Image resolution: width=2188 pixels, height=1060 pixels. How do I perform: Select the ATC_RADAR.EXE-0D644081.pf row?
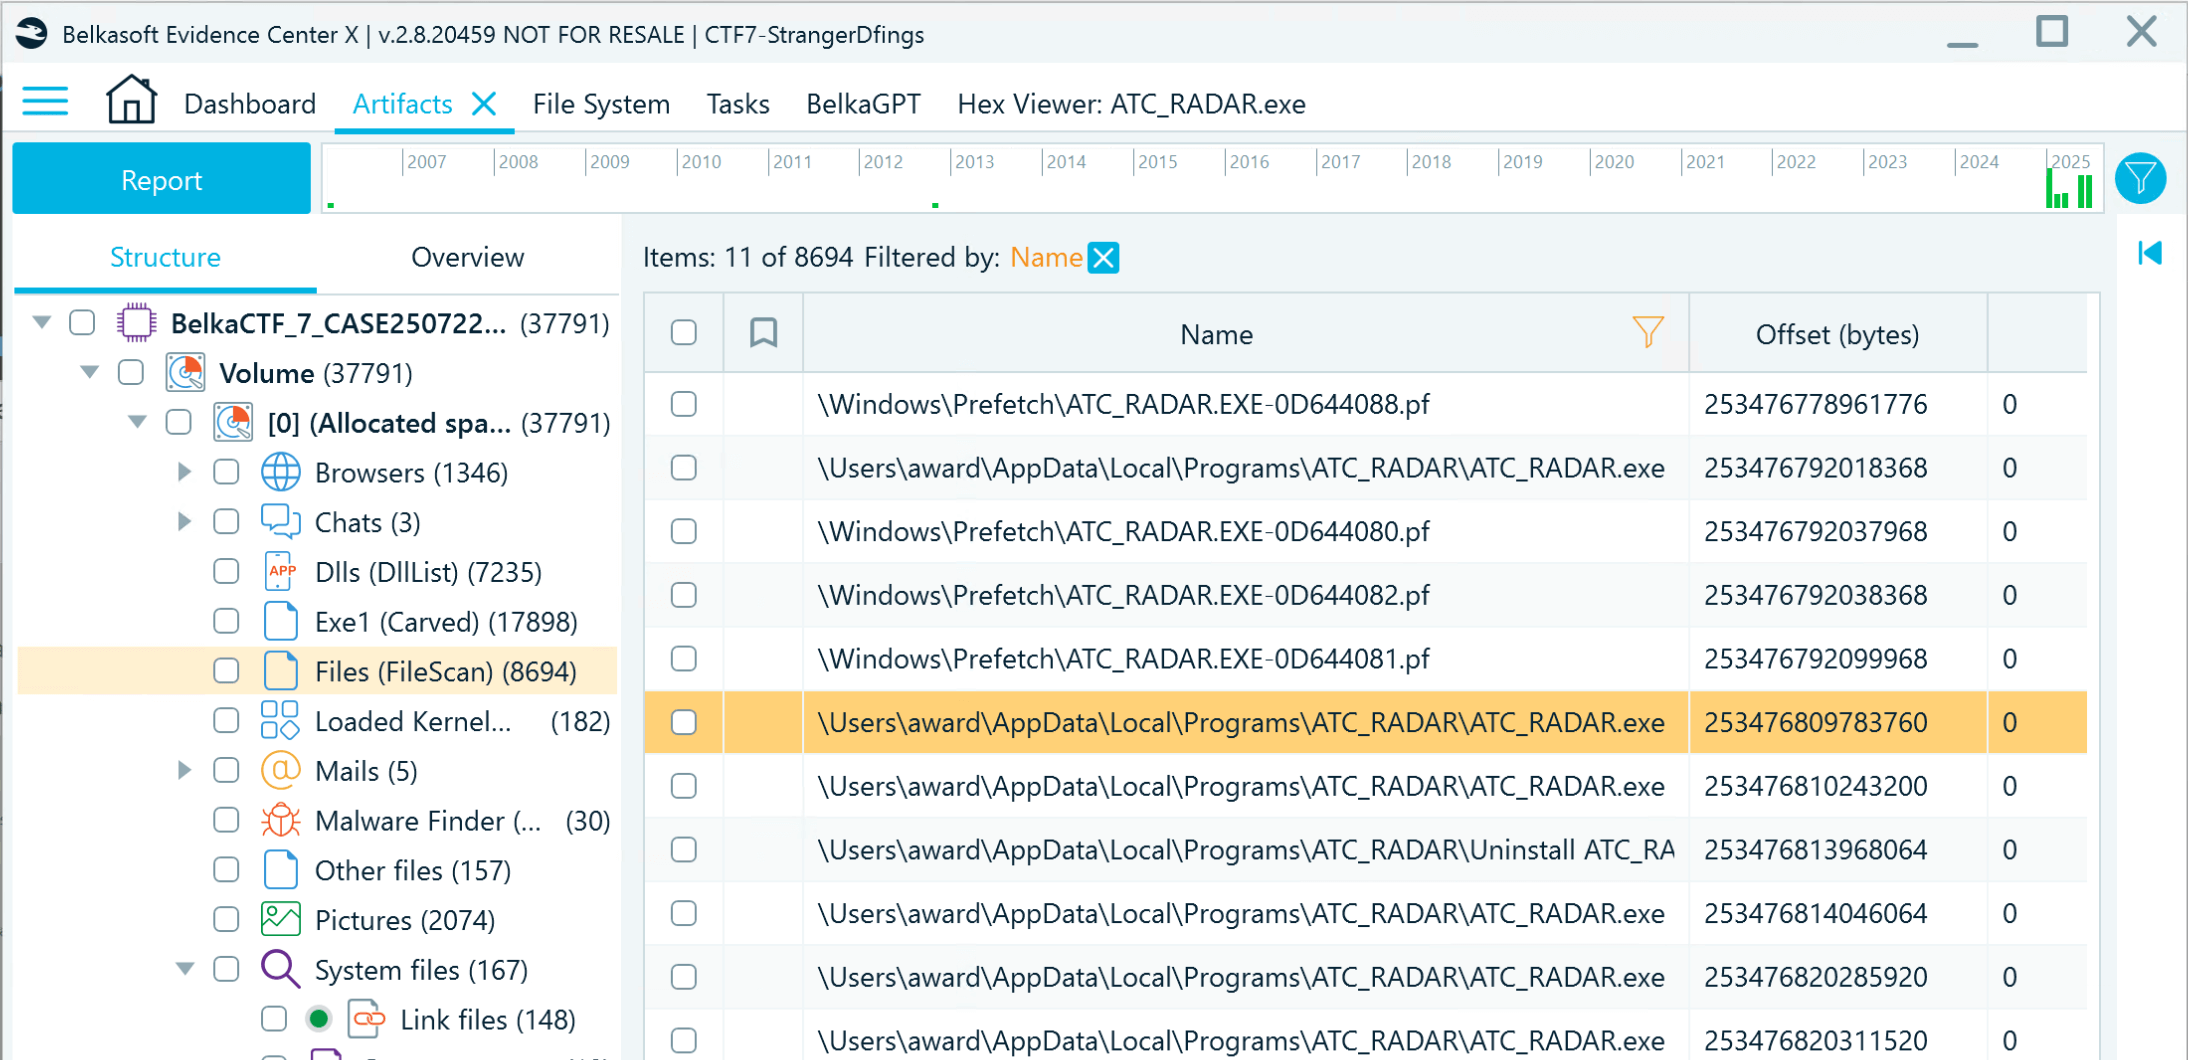tap(1365, 659)
